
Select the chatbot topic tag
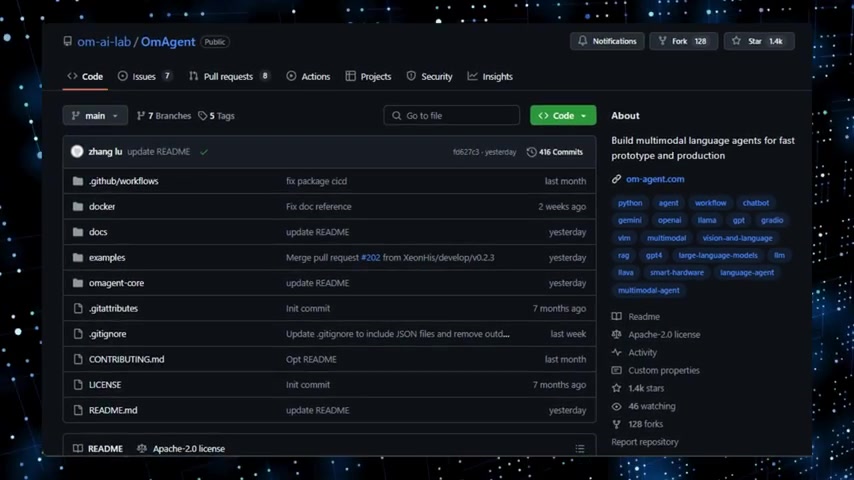click(x=756, y=203)
